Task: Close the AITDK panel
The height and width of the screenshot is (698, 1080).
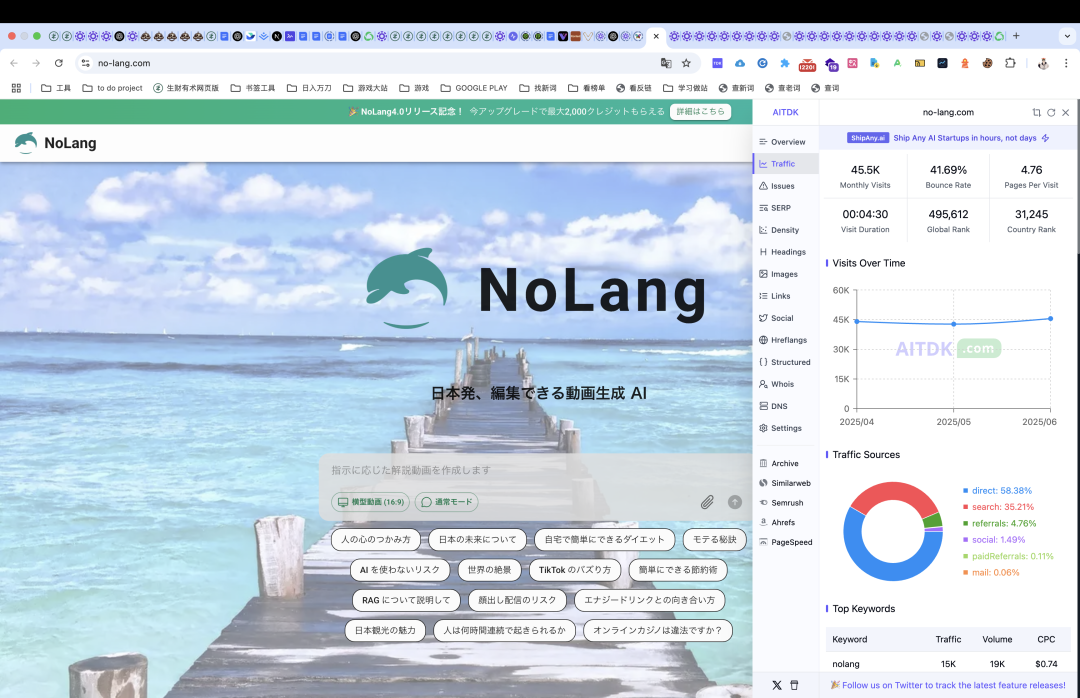Action: (1066, 112)
